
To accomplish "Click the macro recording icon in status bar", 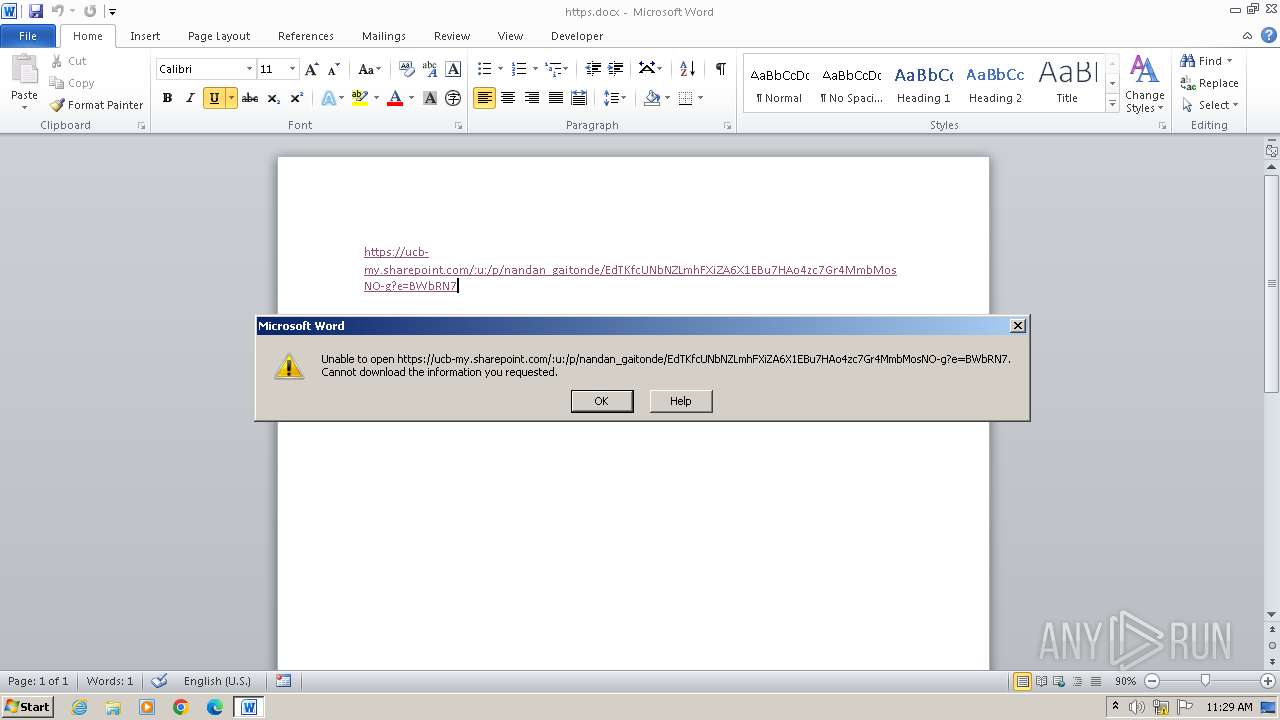I will (283, 681).
